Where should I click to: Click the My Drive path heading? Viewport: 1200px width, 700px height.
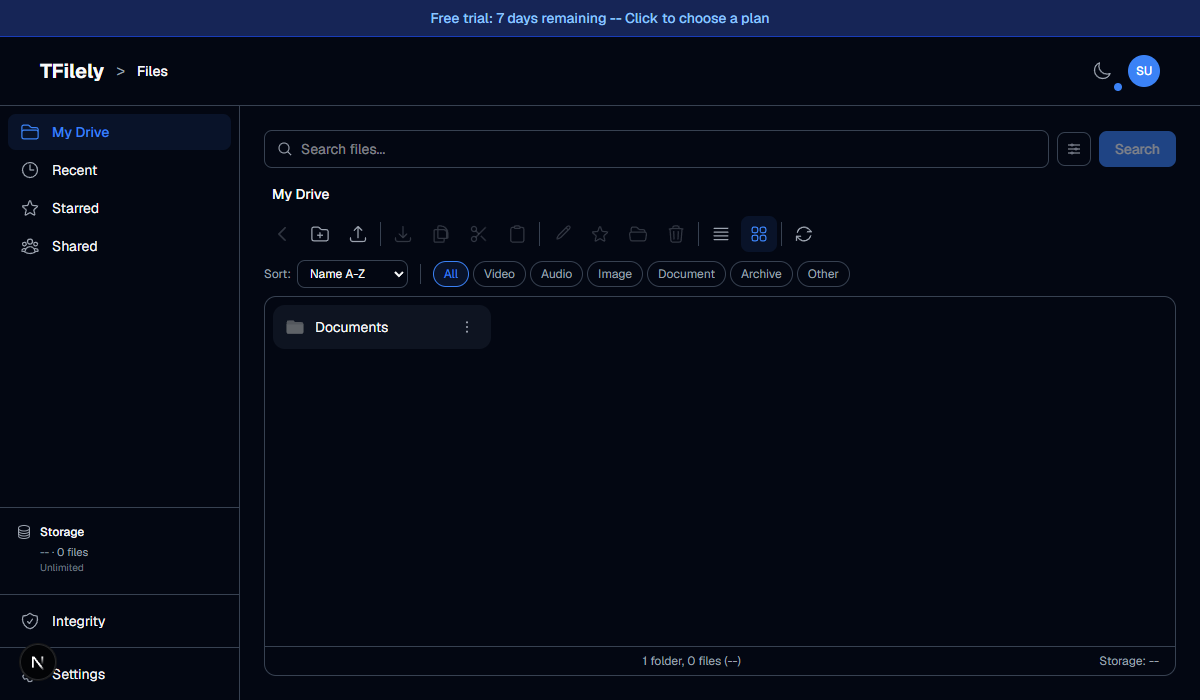coord(300,194)
